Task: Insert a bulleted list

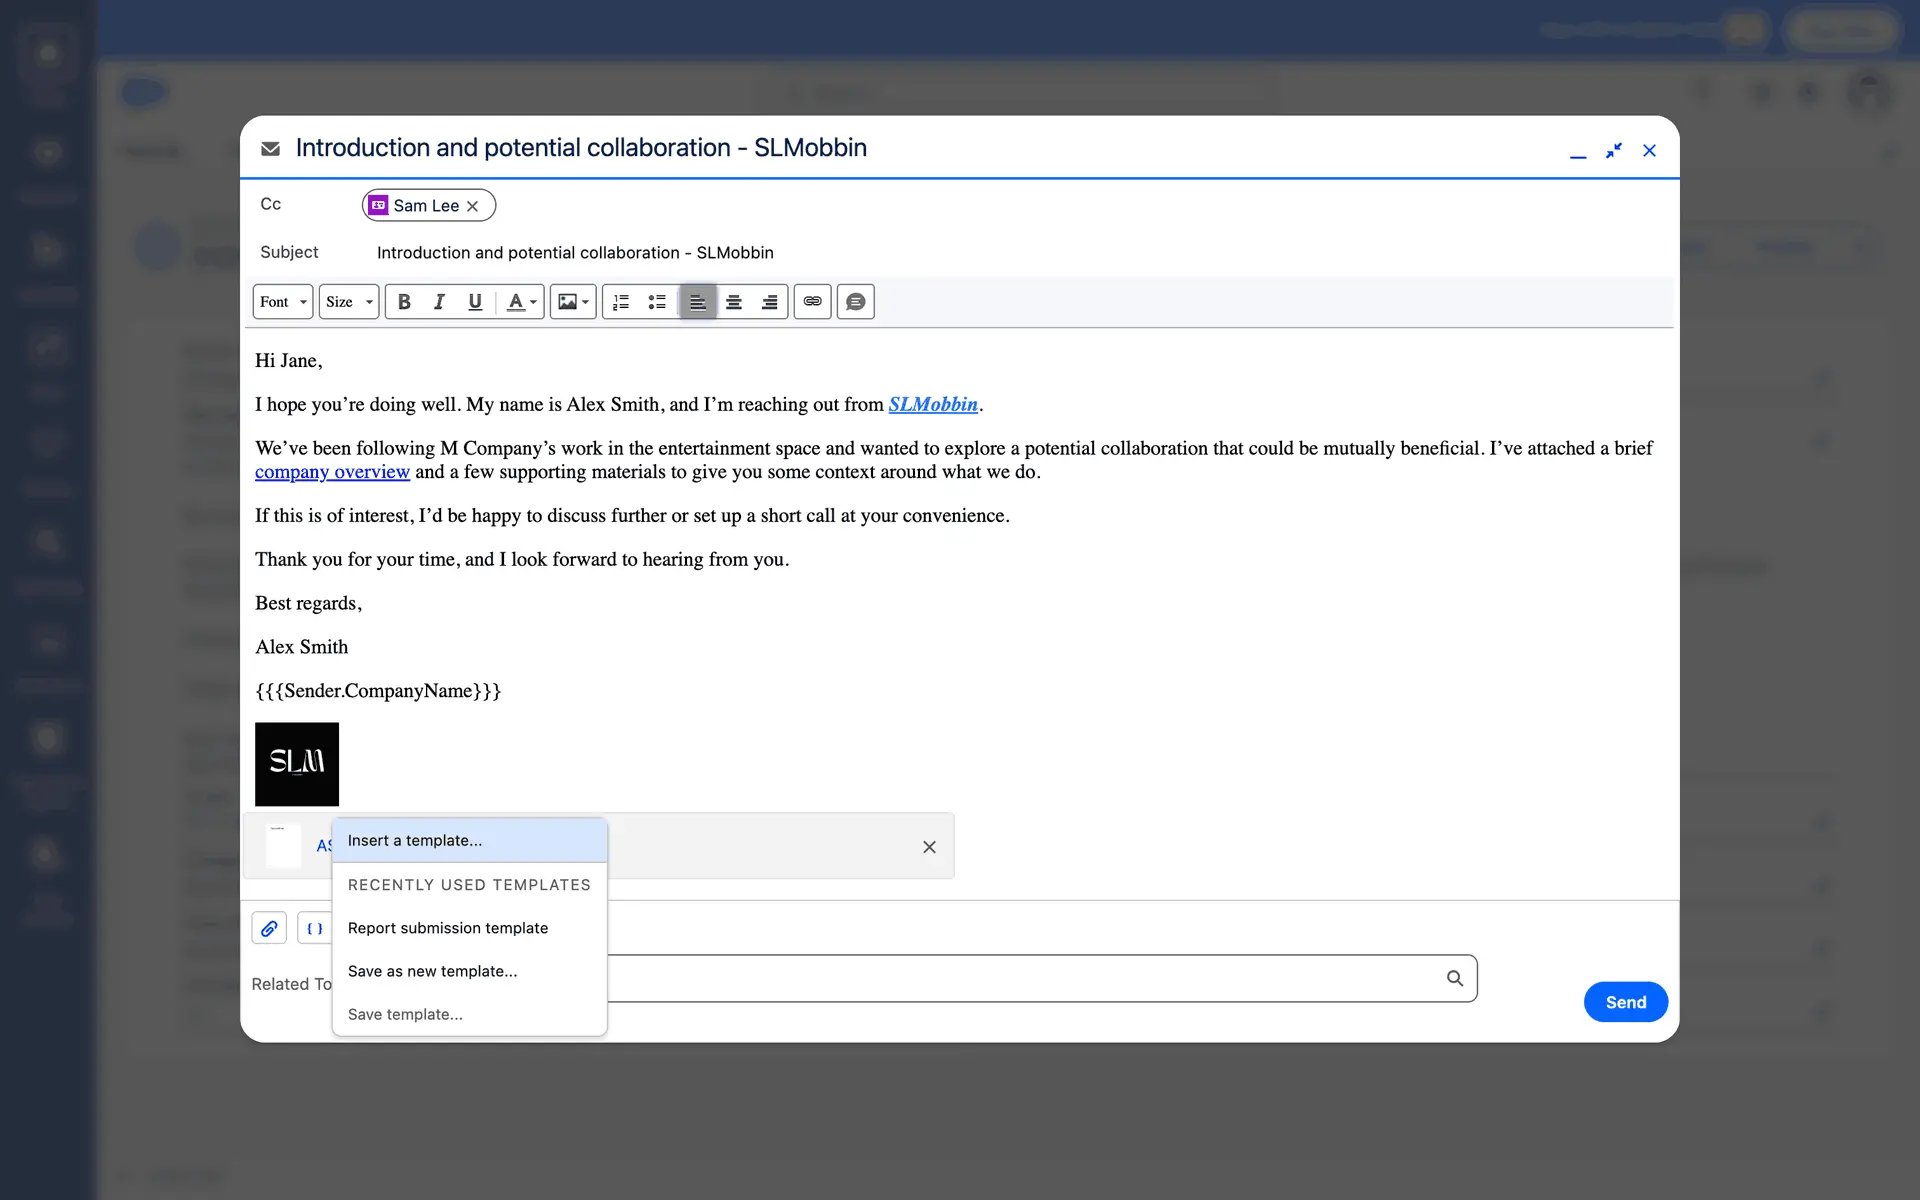Action: tap(657, 302)
